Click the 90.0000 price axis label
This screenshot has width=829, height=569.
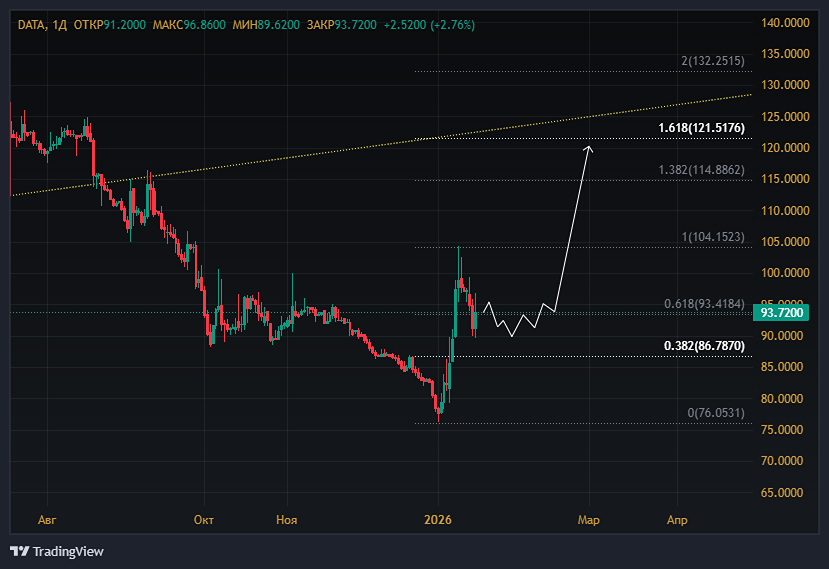[782, 336]
